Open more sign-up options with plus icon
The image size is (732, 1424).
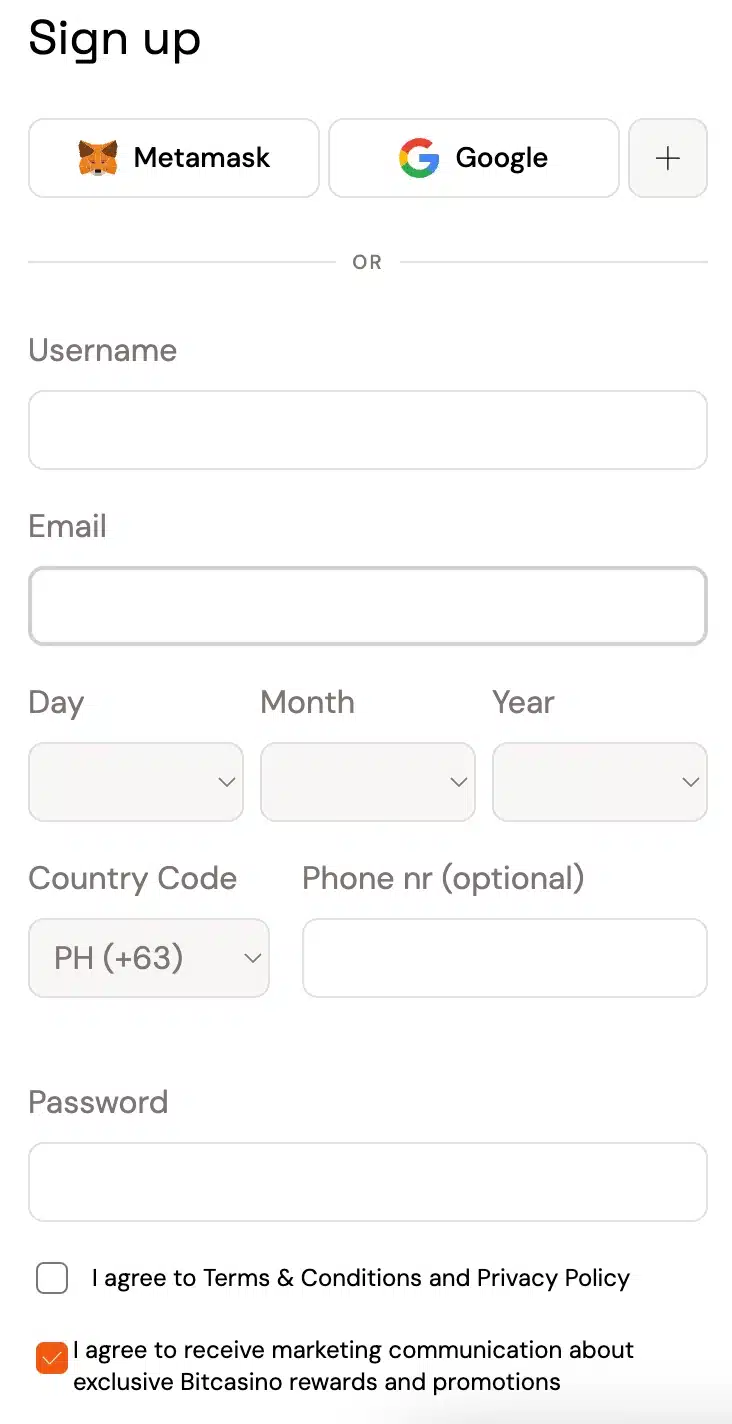[668, 158]
